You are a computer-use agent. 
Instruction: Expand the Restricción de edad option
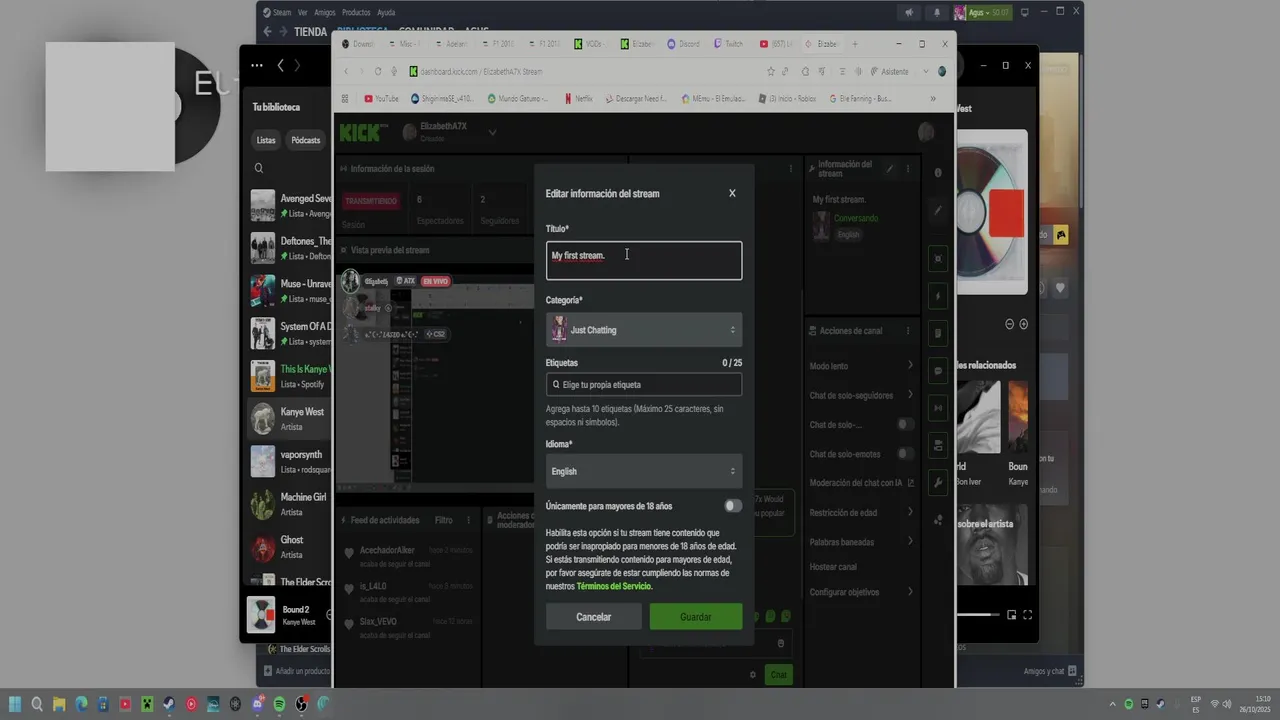point(862,513)
